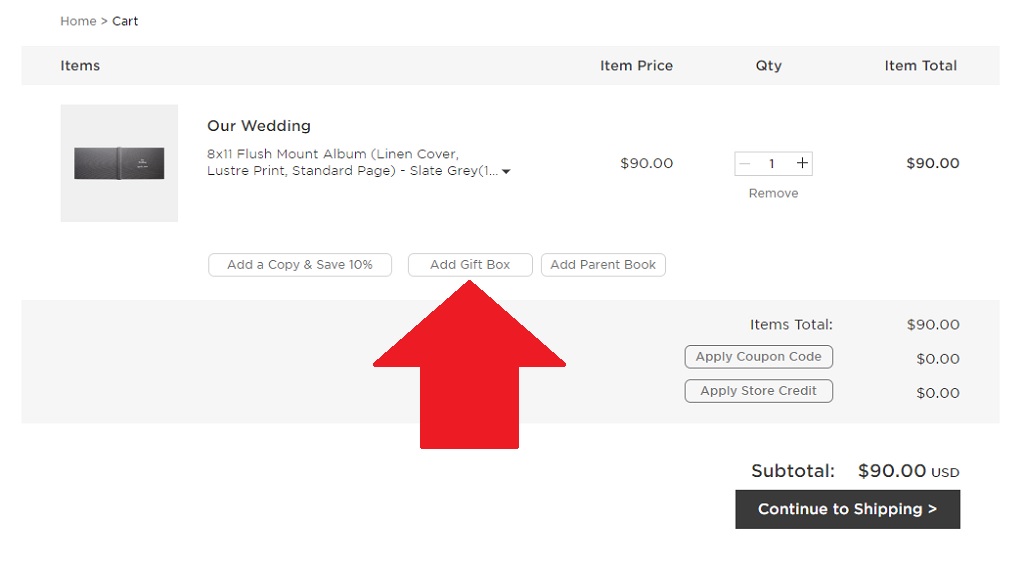Open the Our Wedding album thumbnail

pyautogui.click(x=119, y=163)
